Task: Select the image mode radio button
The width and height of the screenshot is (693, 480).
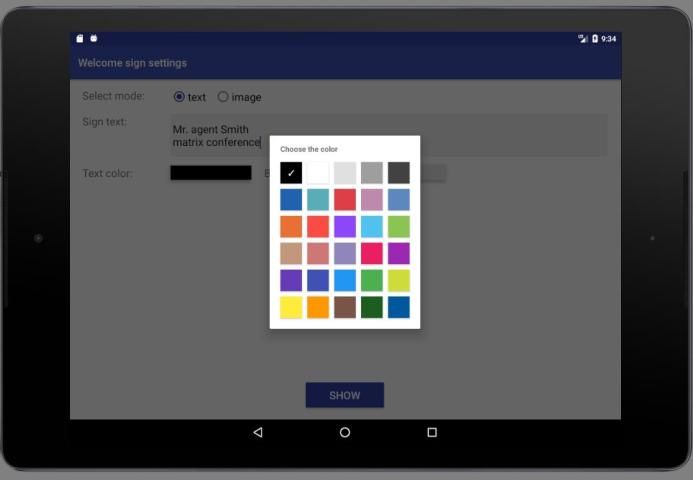Action: point(223,97)
